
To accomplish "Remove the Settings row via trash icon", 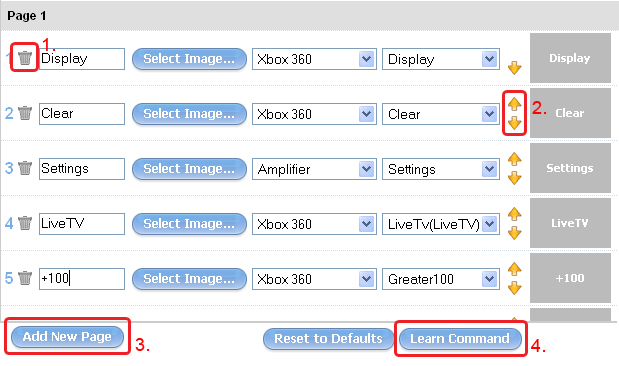I will click(x=25, y=168).
